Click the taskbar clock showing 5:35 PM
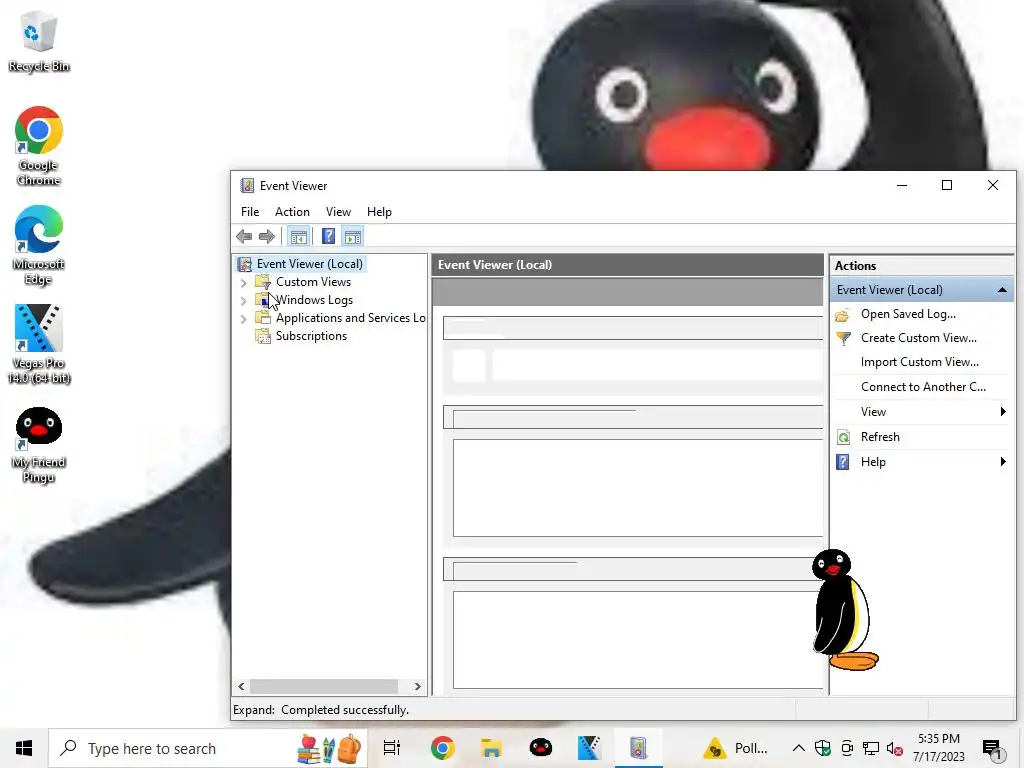Screen dimensions: 1024x768 938,748
